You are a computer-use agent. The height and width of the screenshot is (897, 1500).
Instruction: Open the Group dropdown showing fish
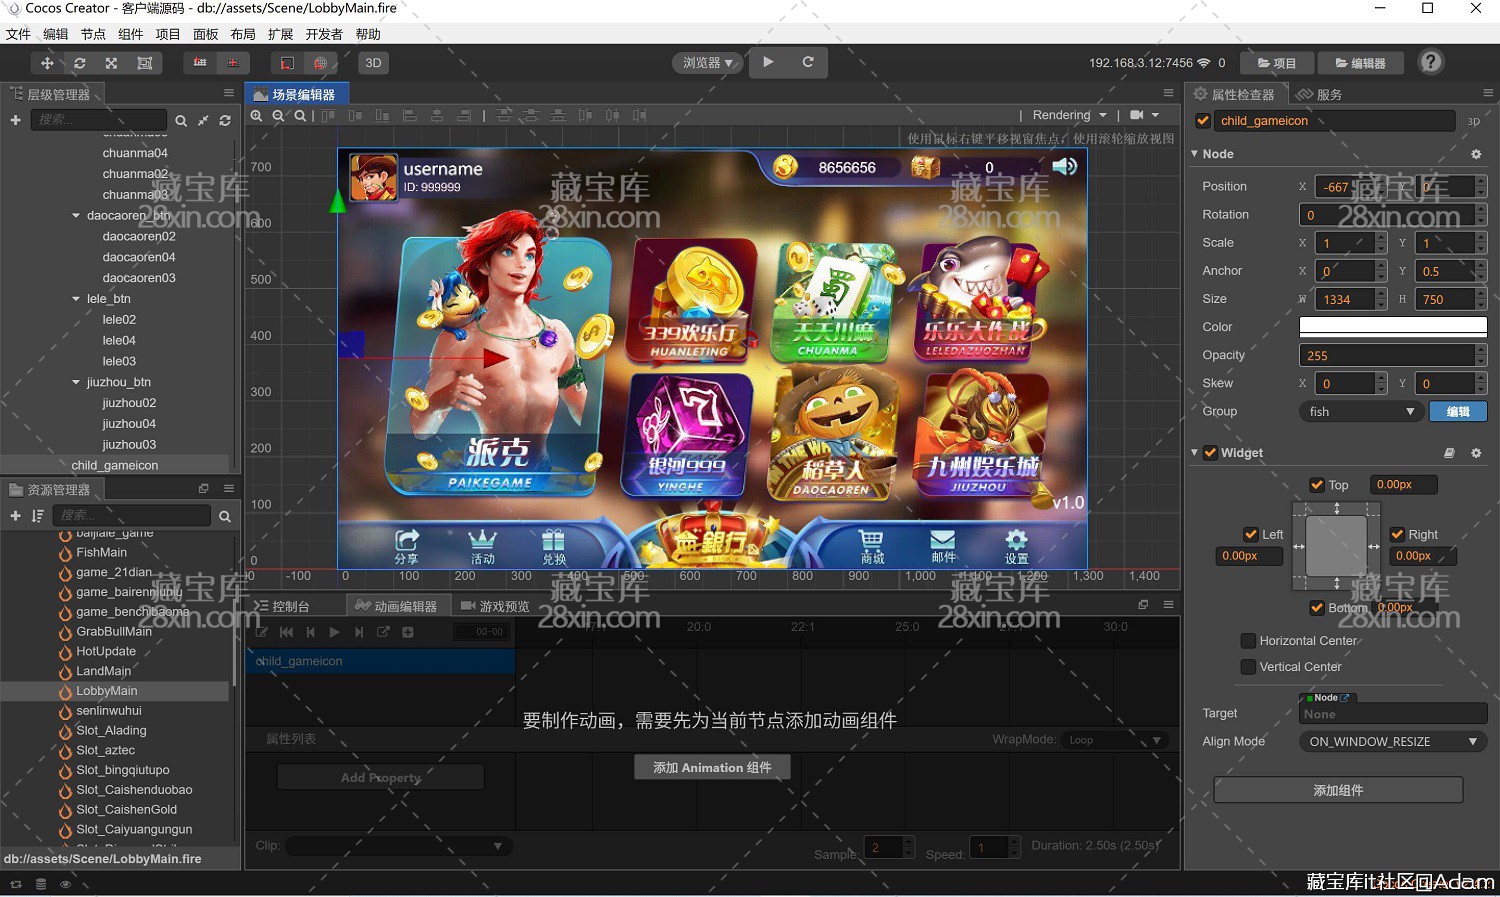[x=1361, y=411]
